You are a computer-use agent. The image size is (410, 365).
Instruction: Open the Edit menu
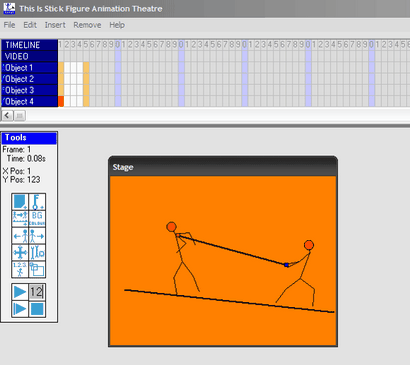(x=30, y=25)
